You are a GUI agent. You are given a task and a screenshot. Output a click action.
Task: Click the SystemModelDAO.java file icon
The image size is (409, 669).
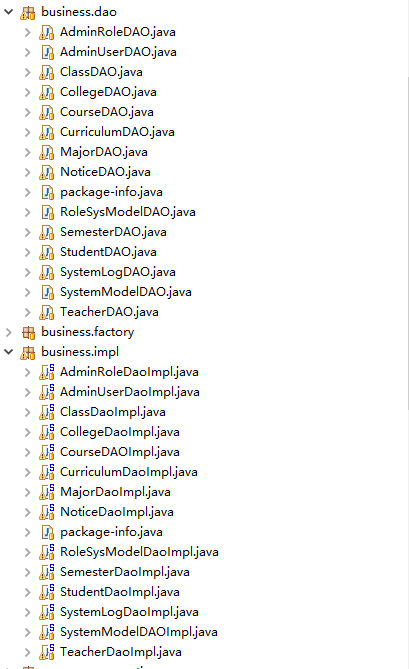click(47, 292)
